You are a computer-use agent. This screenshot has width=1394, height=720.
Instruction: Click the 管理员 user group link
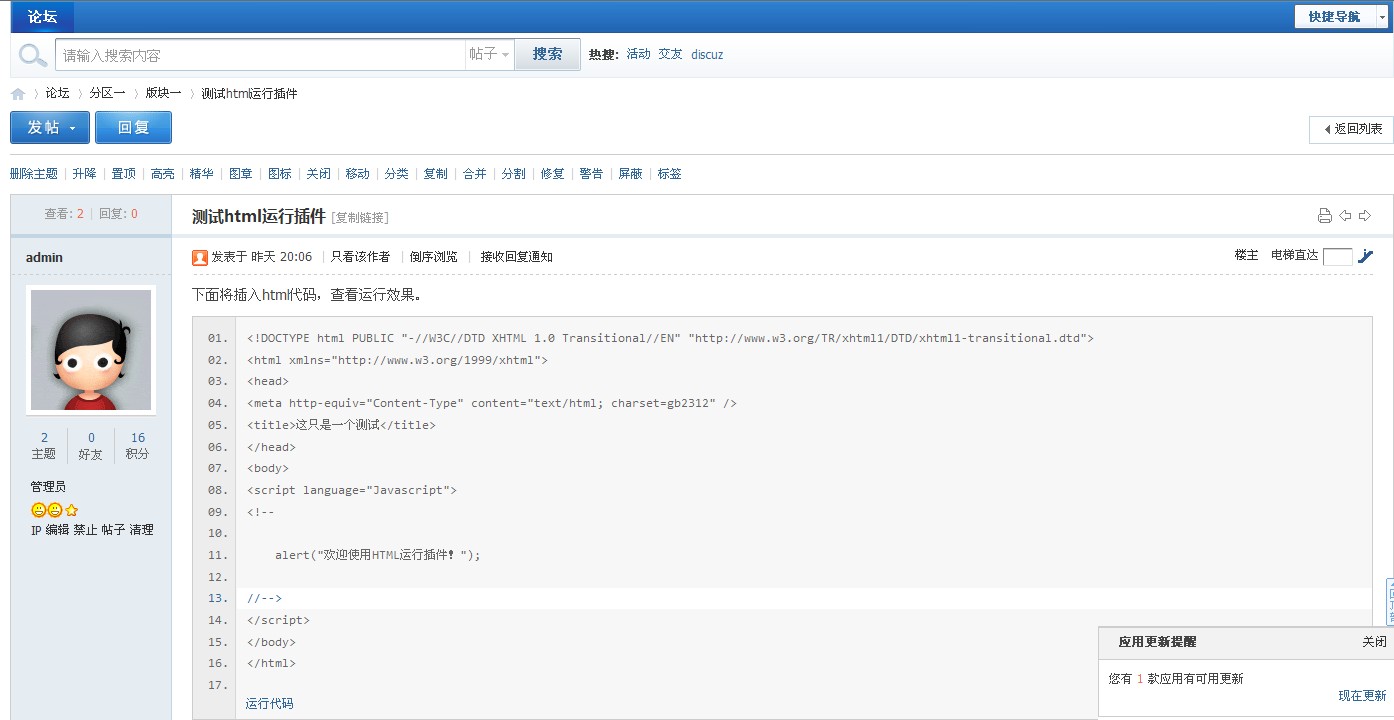pyautogui.click(x=48, y=487)
